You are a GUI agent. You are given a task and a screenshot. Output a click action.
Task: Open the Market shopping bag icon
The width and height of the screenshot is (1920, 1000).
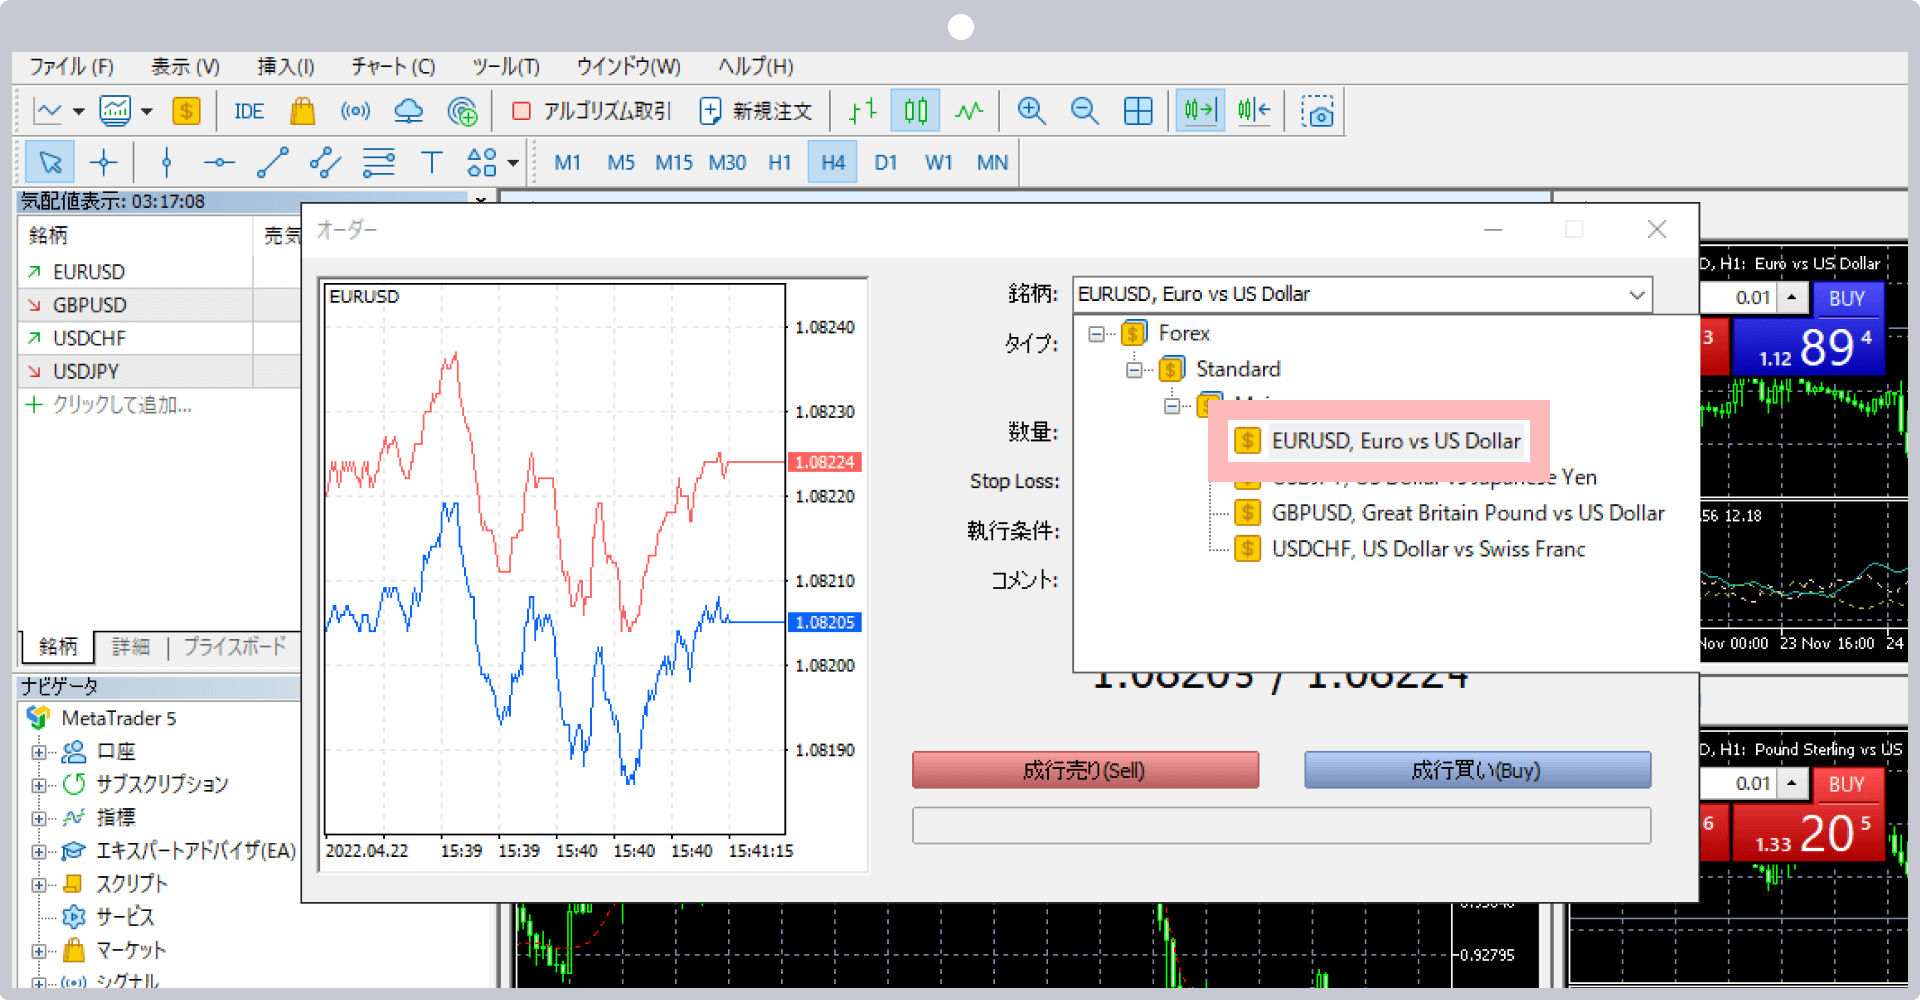pos(302,111)
